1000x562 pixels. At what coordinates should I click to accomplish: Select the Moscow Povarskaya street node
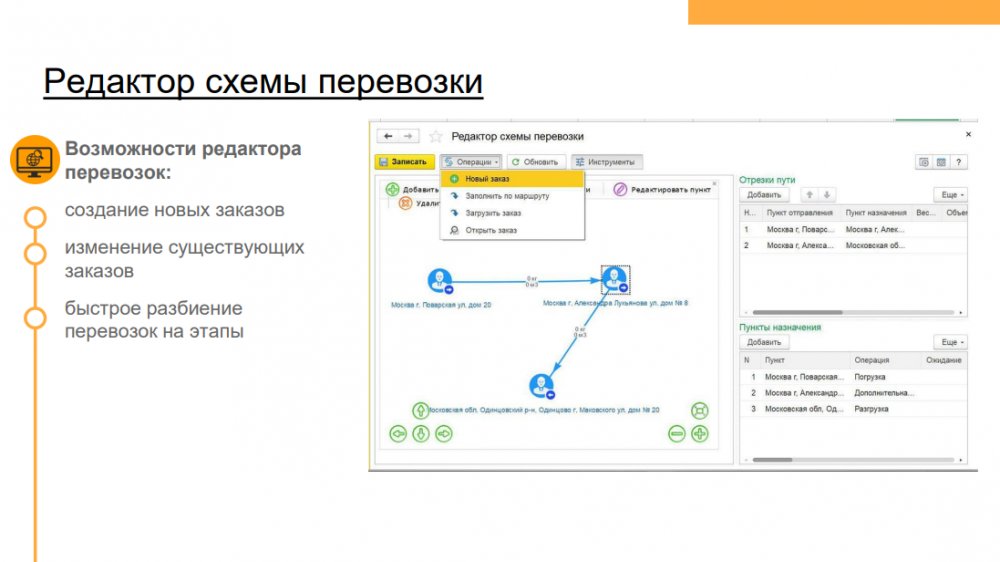click(x=439, y=281)
